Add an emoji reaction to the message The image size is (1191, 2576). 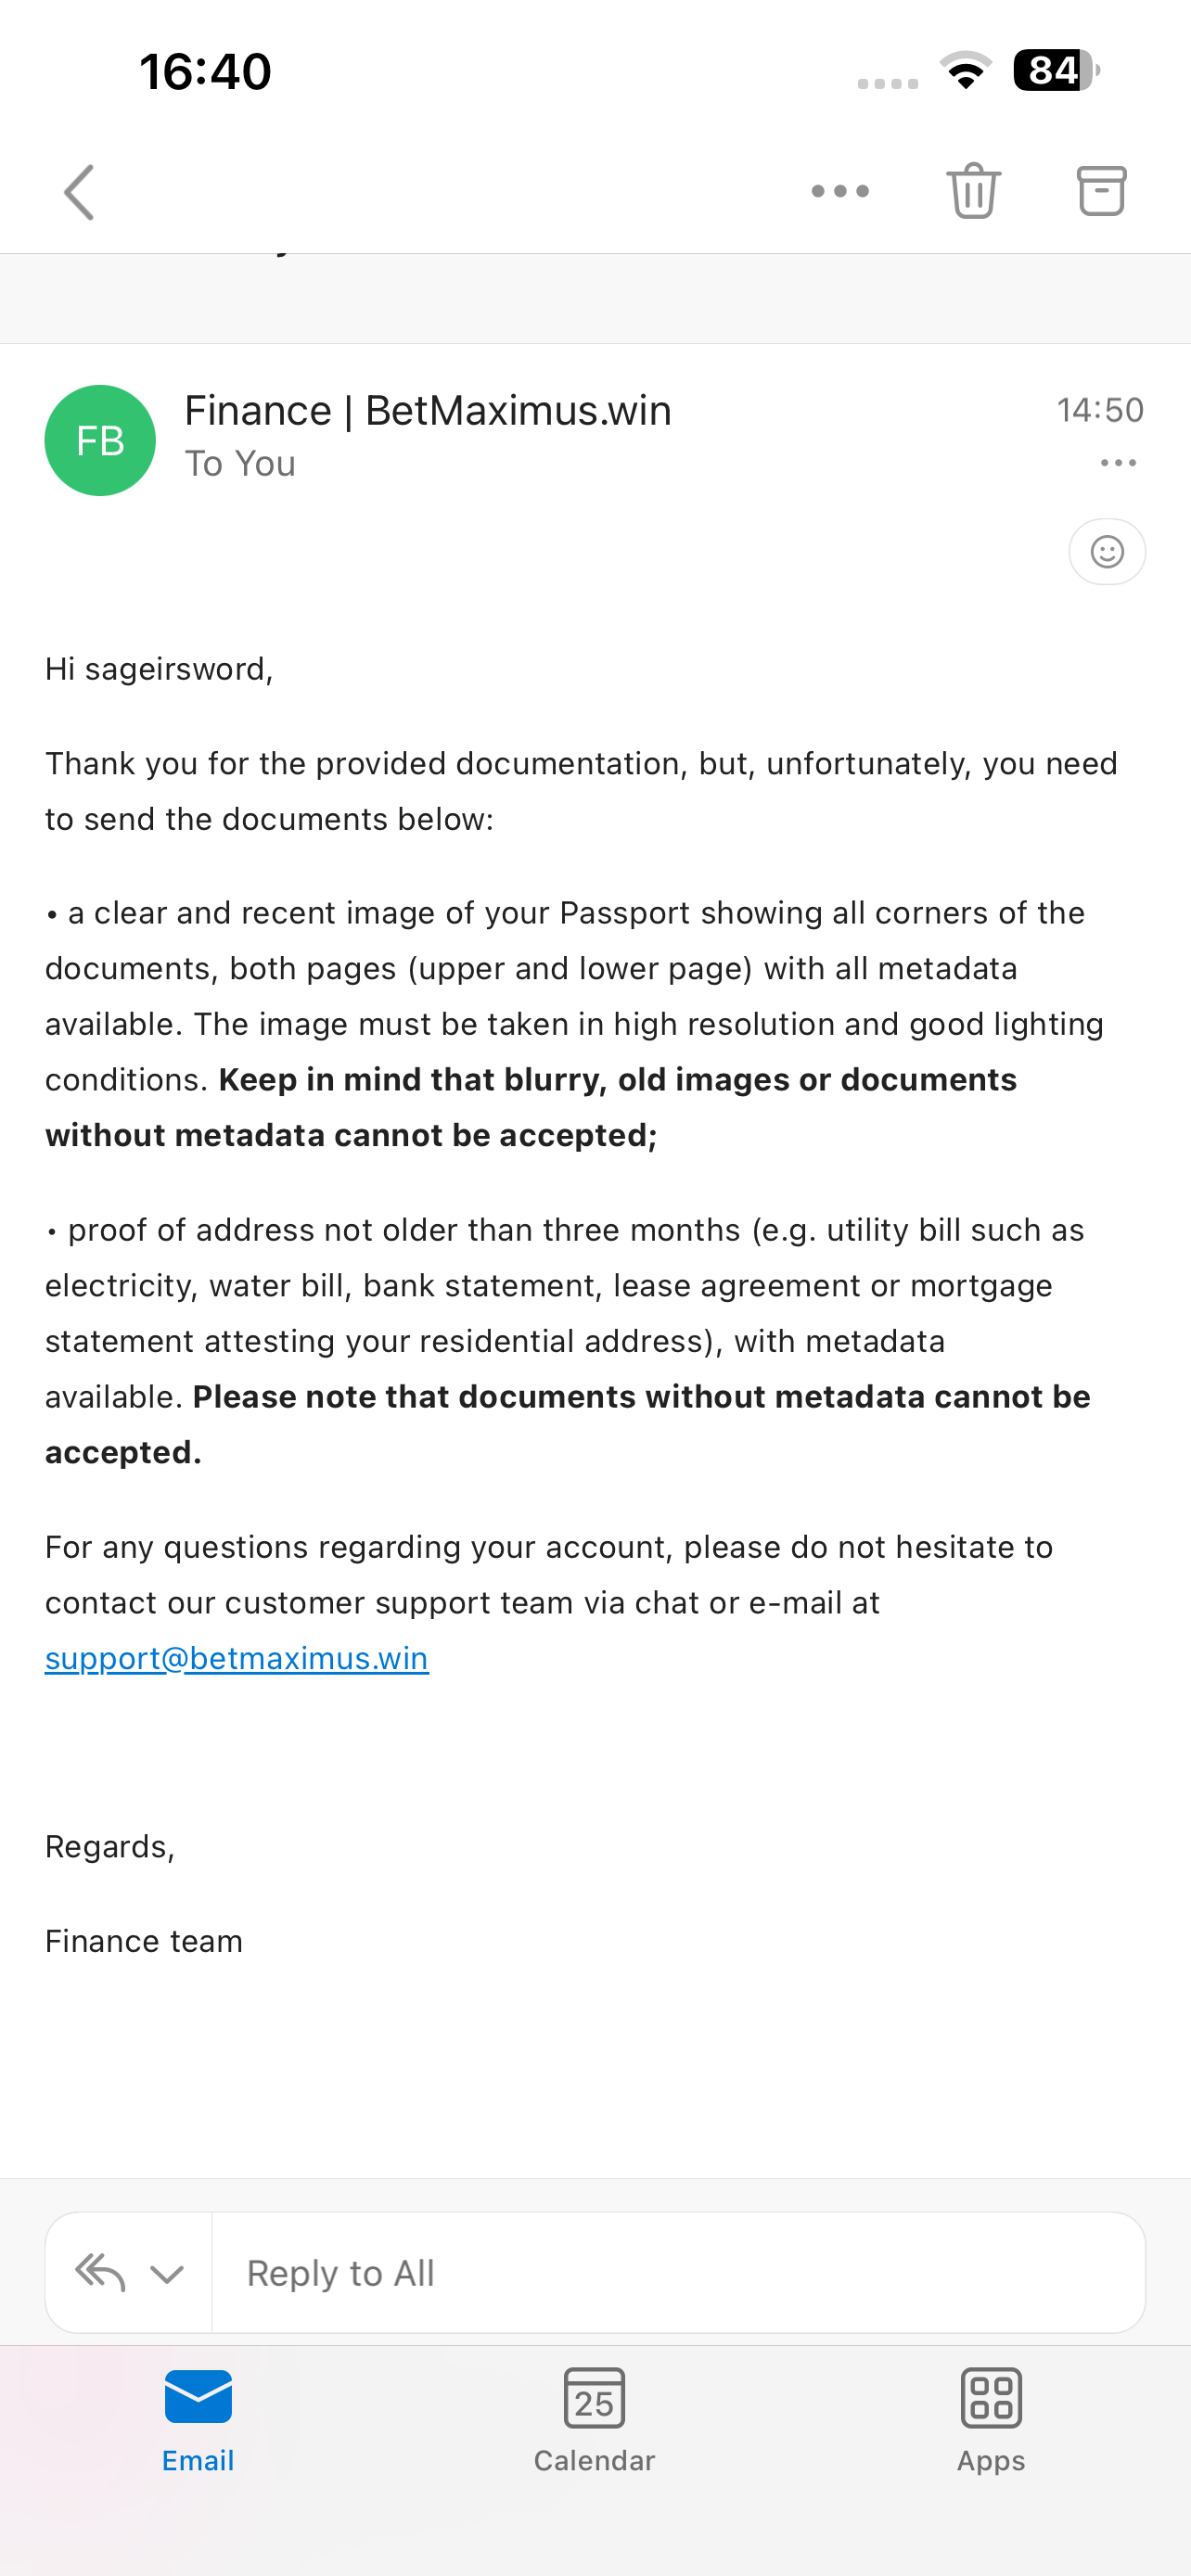pyautogui.click(x=1107, y=551)
